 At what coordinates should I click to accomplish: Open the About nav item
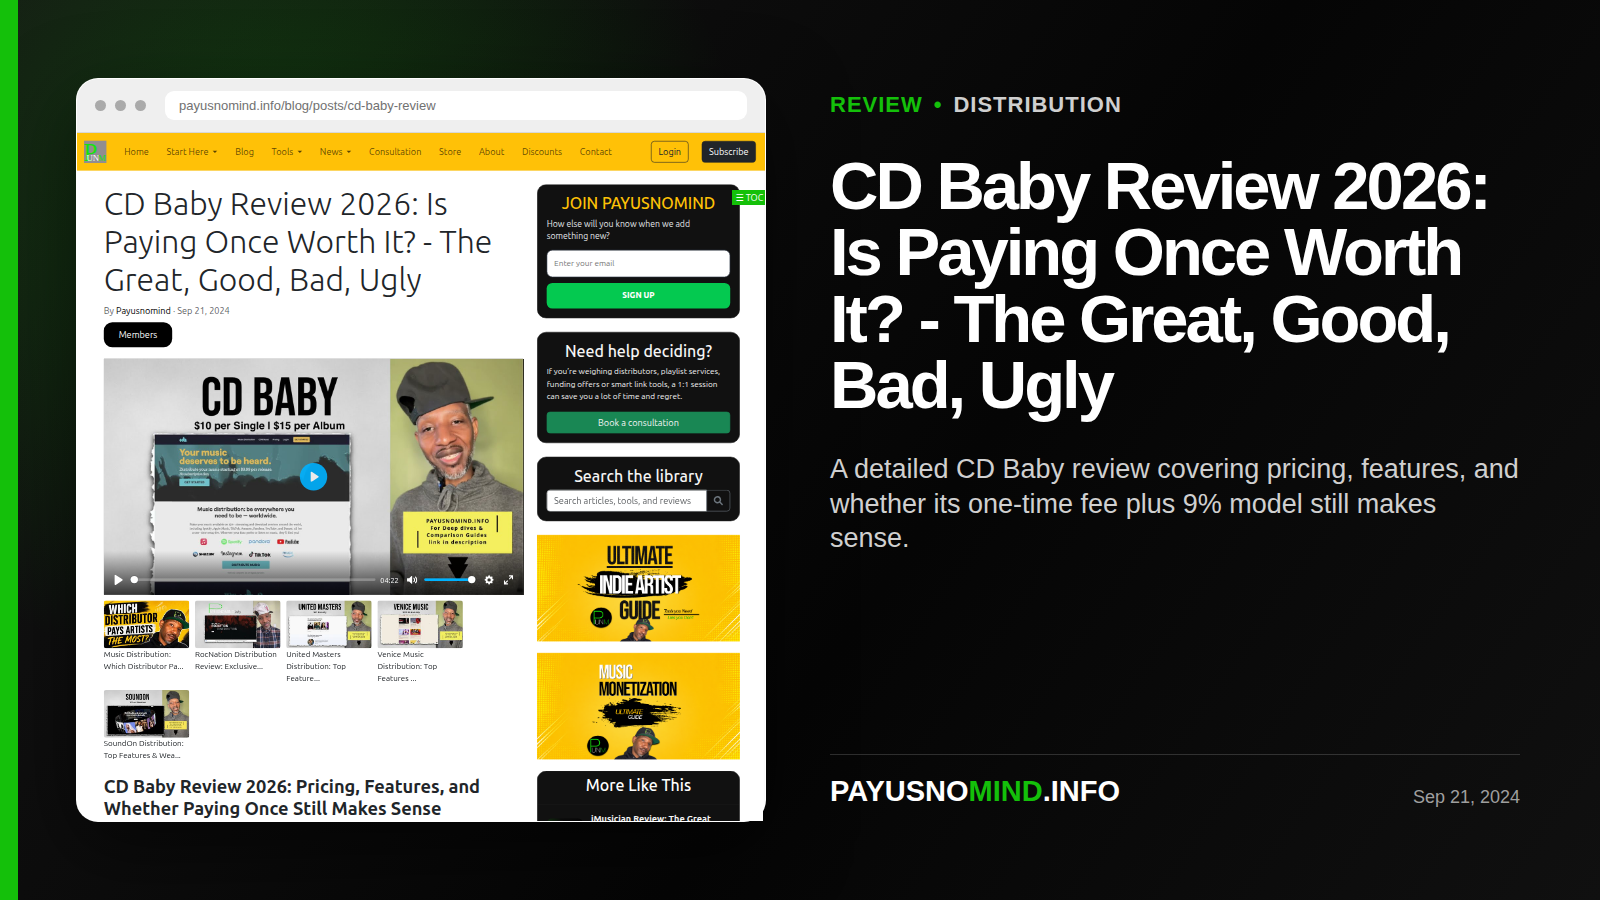tap(491, 152)
